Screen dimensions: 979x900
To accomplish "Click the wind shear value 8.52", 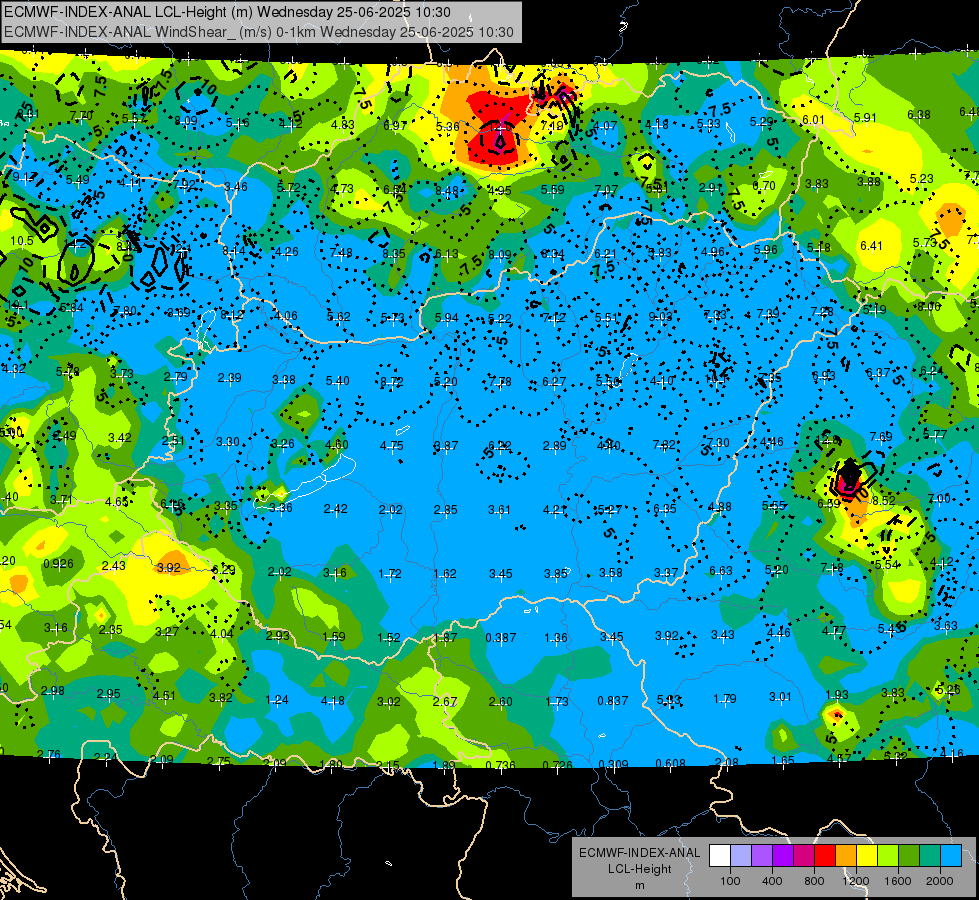I will click(x=883, y=501).
